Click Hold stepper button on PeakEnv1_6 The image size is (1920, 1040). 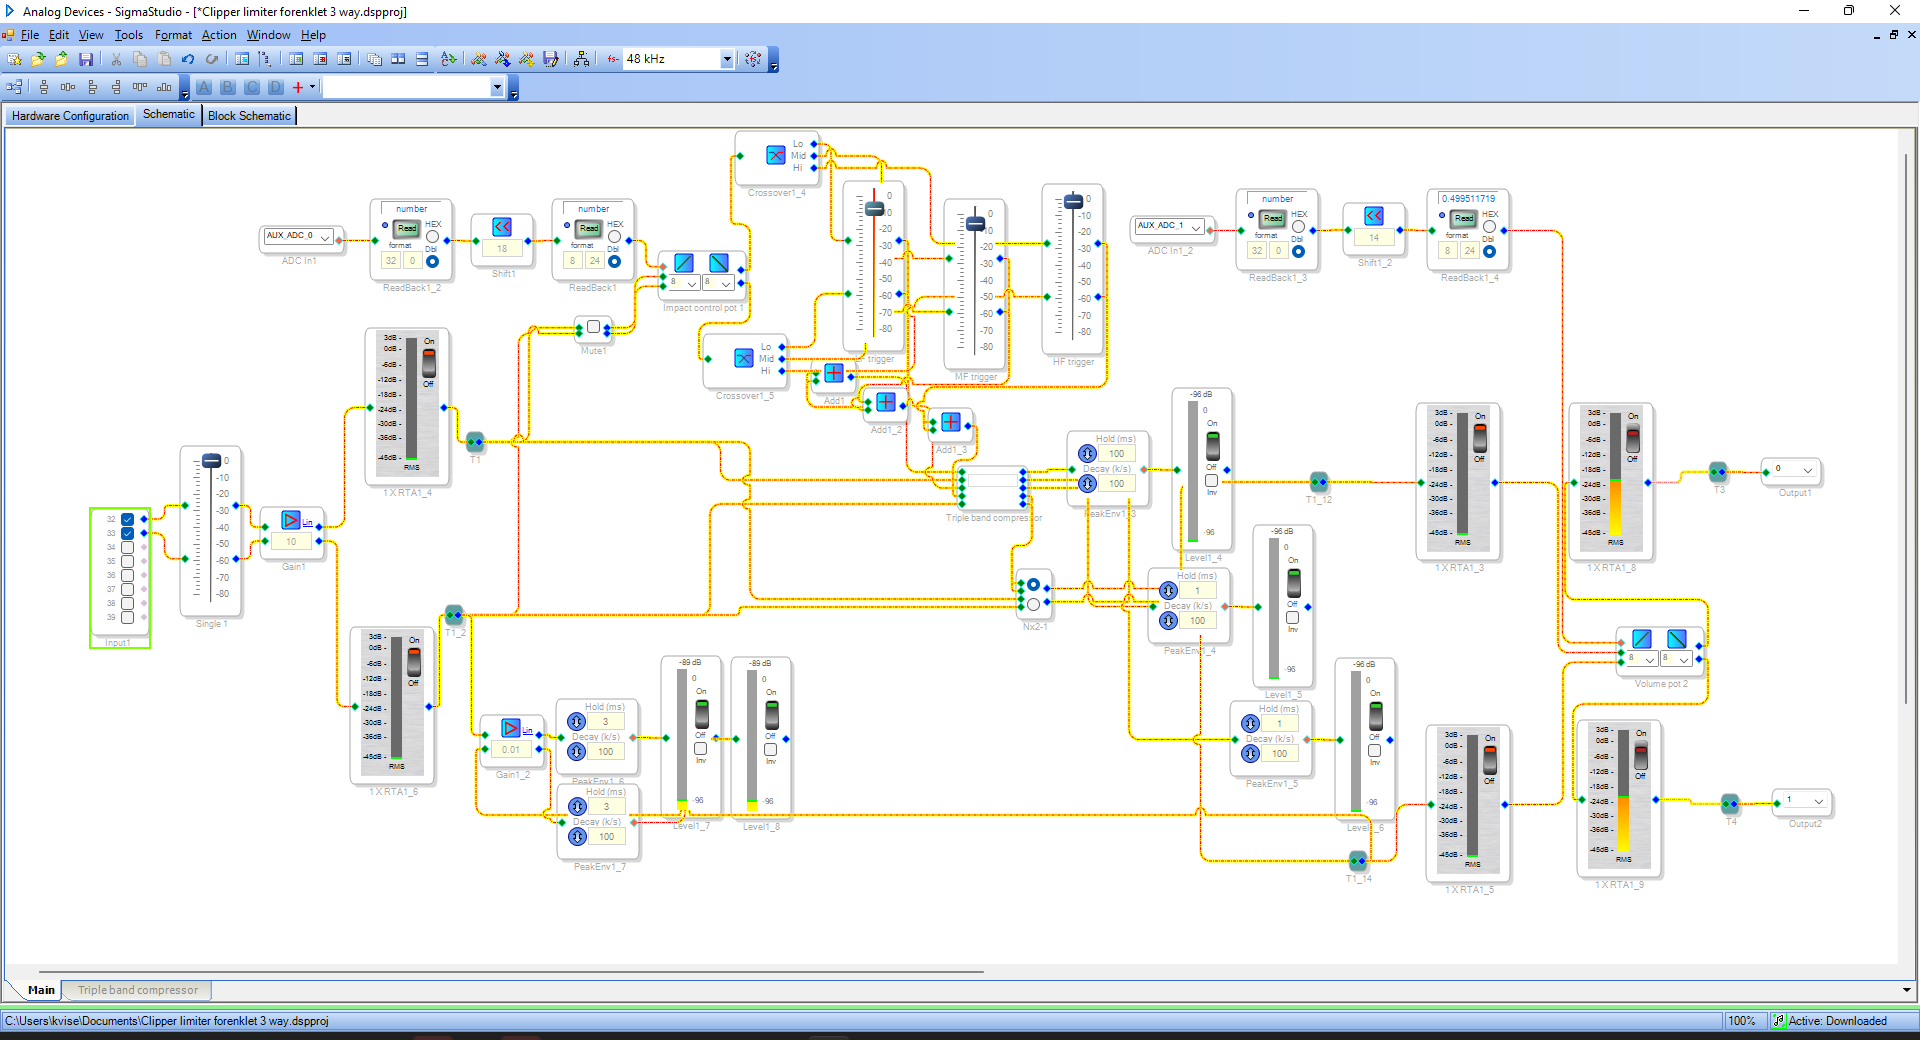coord(577,722)
